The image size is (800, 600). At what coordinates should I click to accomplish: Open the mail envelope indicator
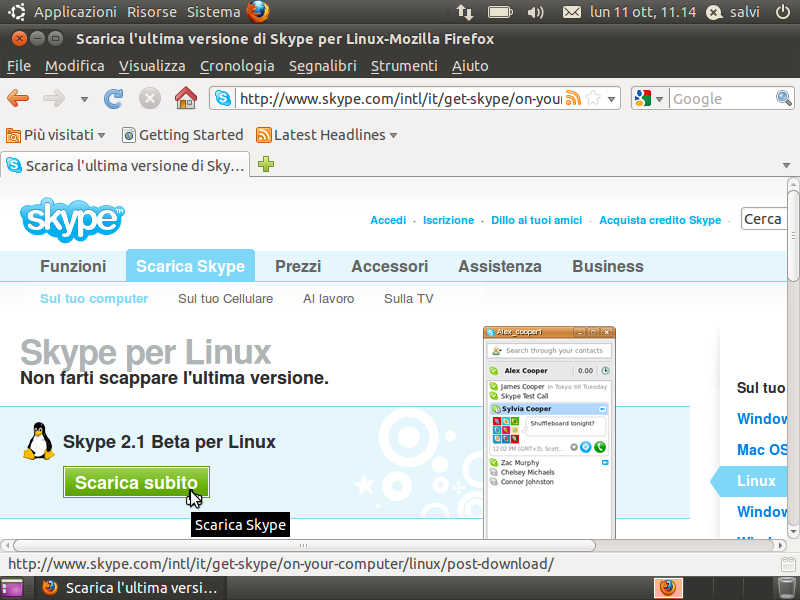point(571,12)
